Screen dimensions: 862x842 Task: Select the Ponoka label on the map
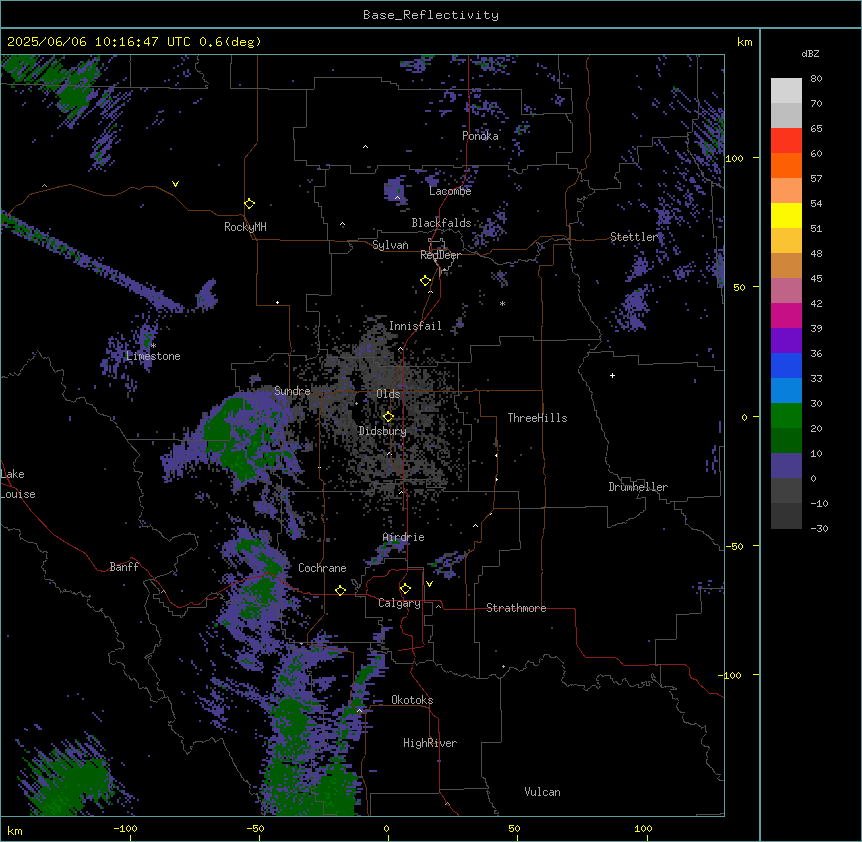[x=480, y=136]
